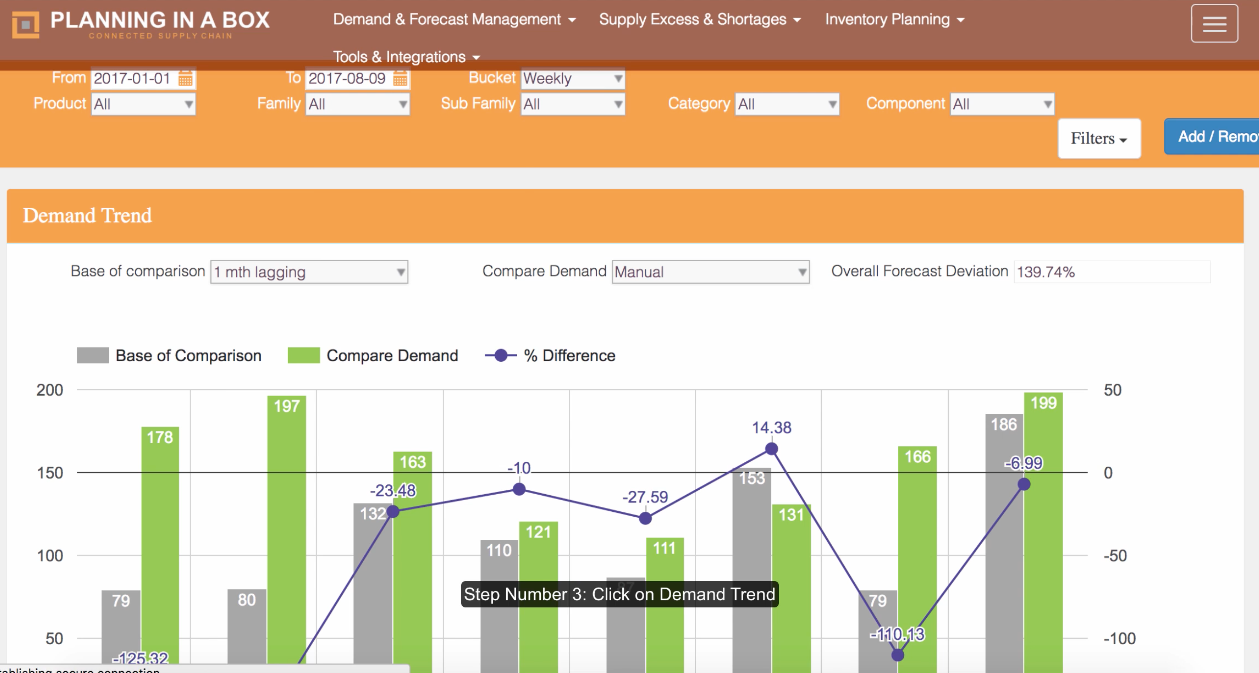Image resolution: width=1259 pixels, height=673 pixels.
Task: Open the Compare Demand dropdown set to Manual
Action: click(x=710, y=271)
